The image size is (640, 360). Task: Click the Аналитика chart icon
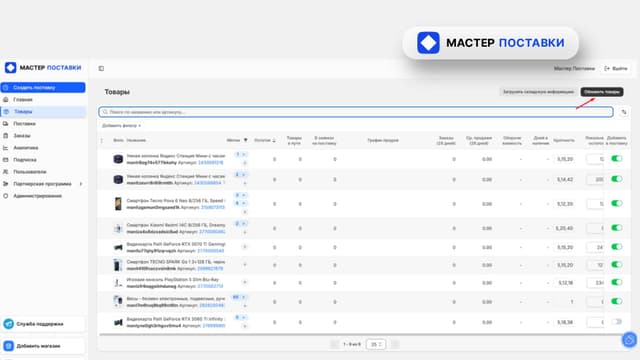[6, 148]
